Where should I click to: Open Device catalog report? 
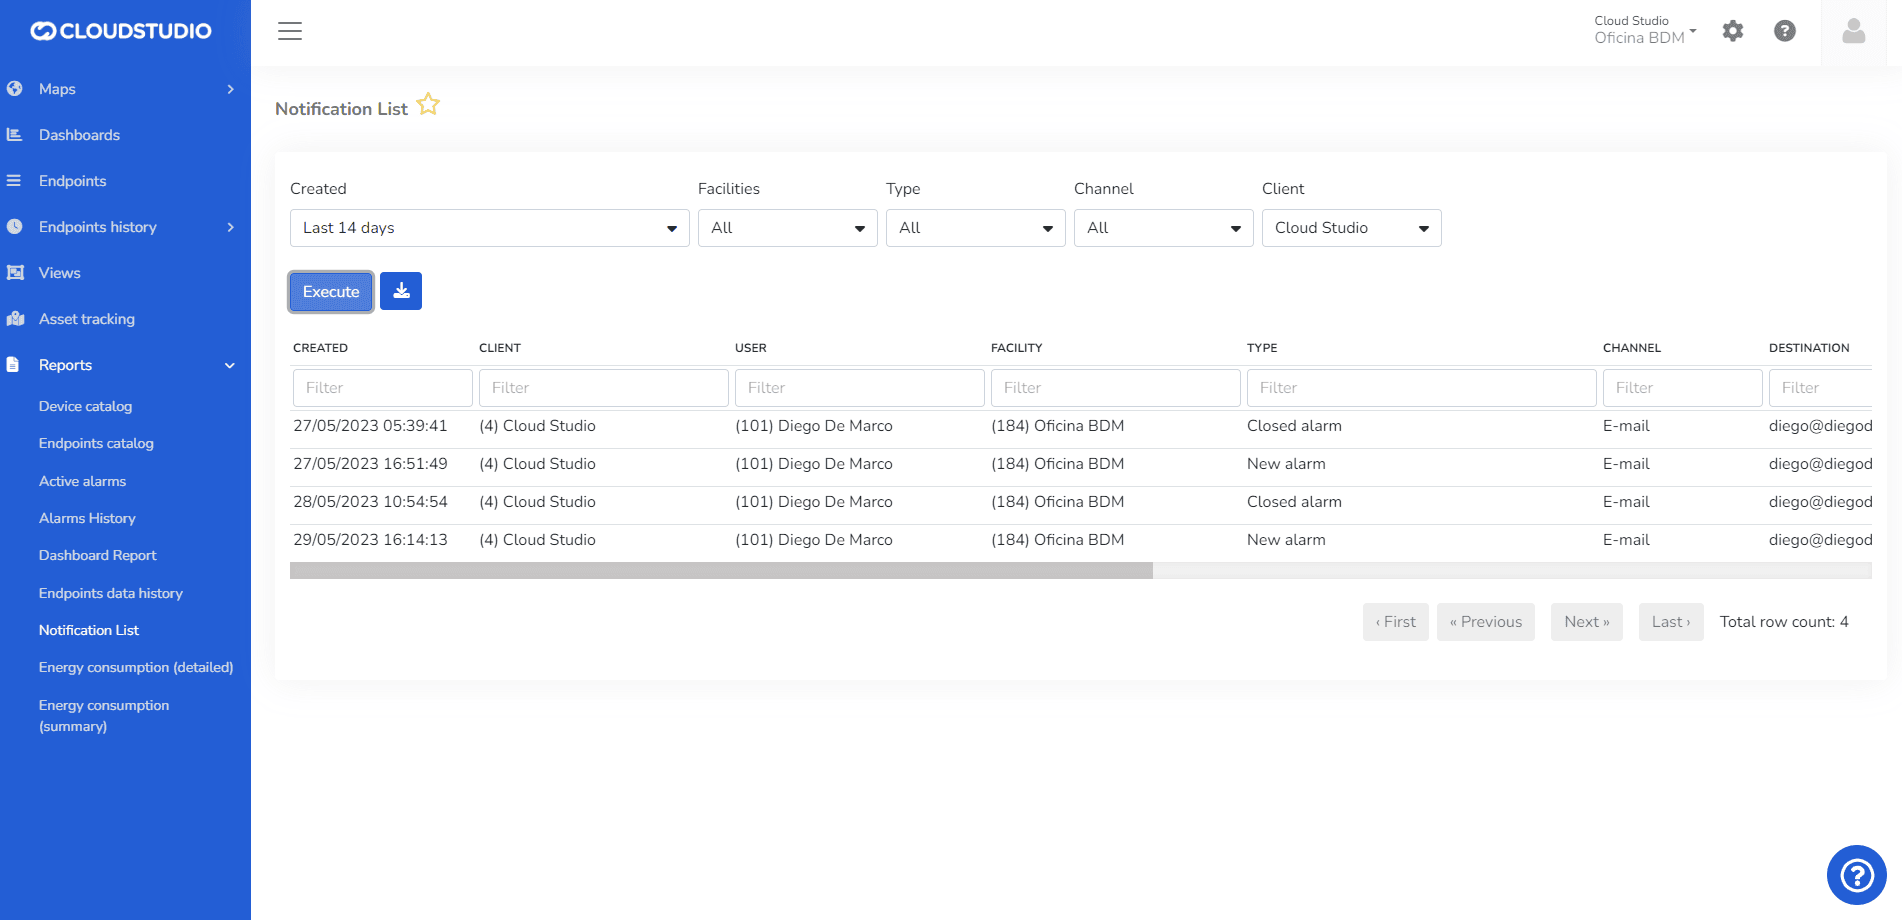click(x=85, y=406)
